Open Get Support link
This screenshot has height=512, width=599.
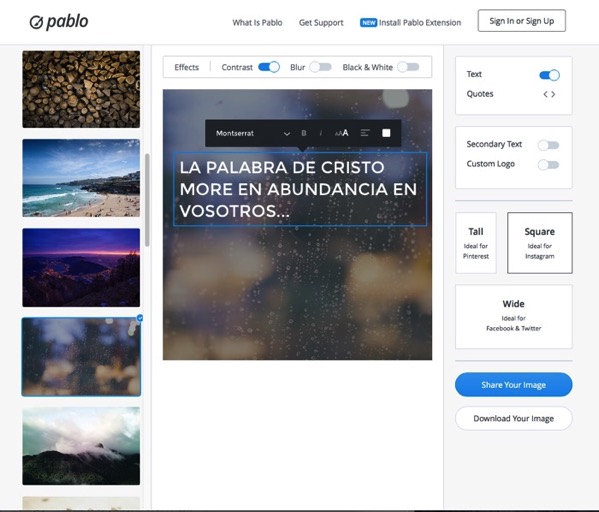pos(321,23)
